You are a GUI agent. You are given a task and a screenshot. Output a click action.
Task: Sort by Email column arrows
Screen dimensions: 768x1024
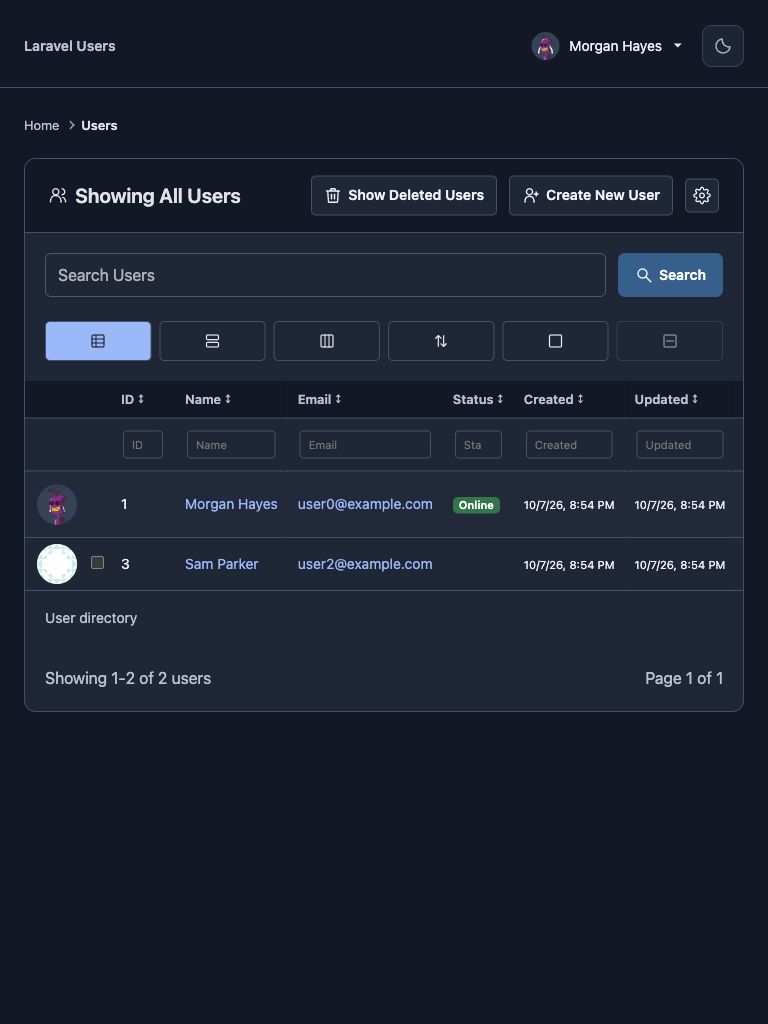coord(338,399)
